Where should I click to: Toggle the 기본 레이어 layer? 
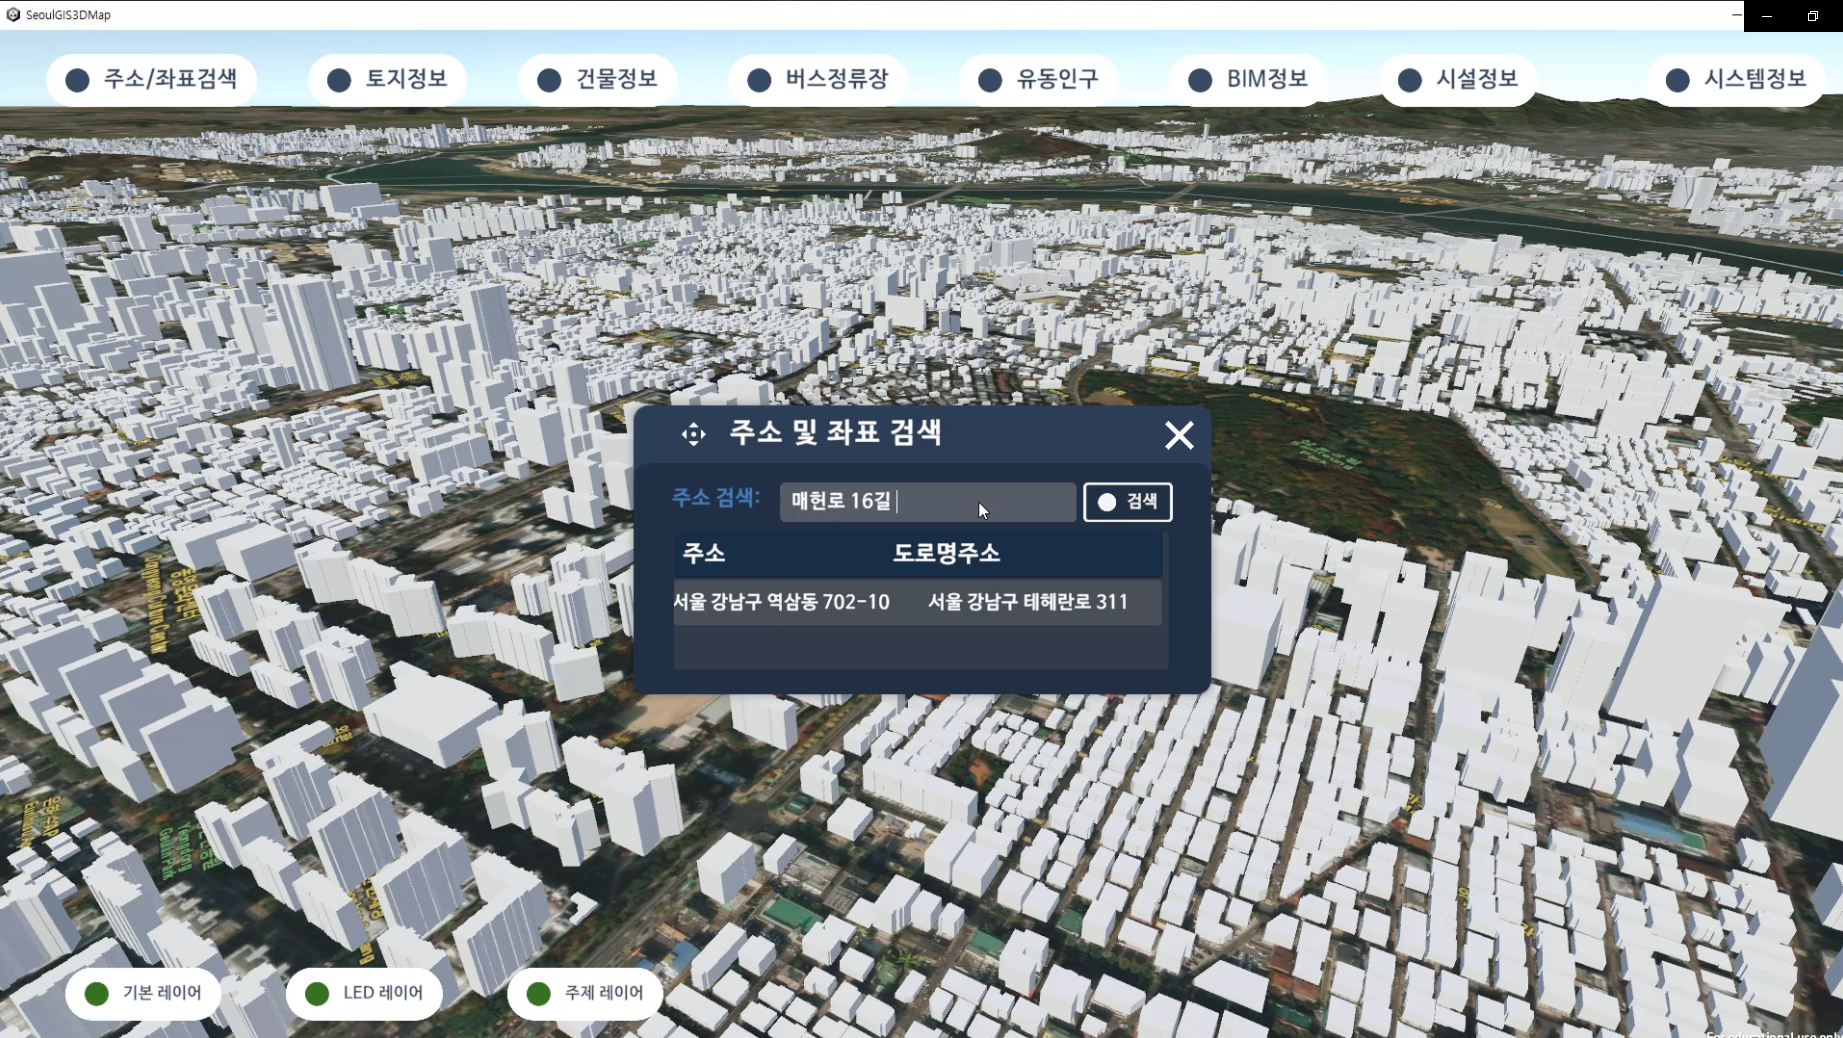tap(143, 993)
